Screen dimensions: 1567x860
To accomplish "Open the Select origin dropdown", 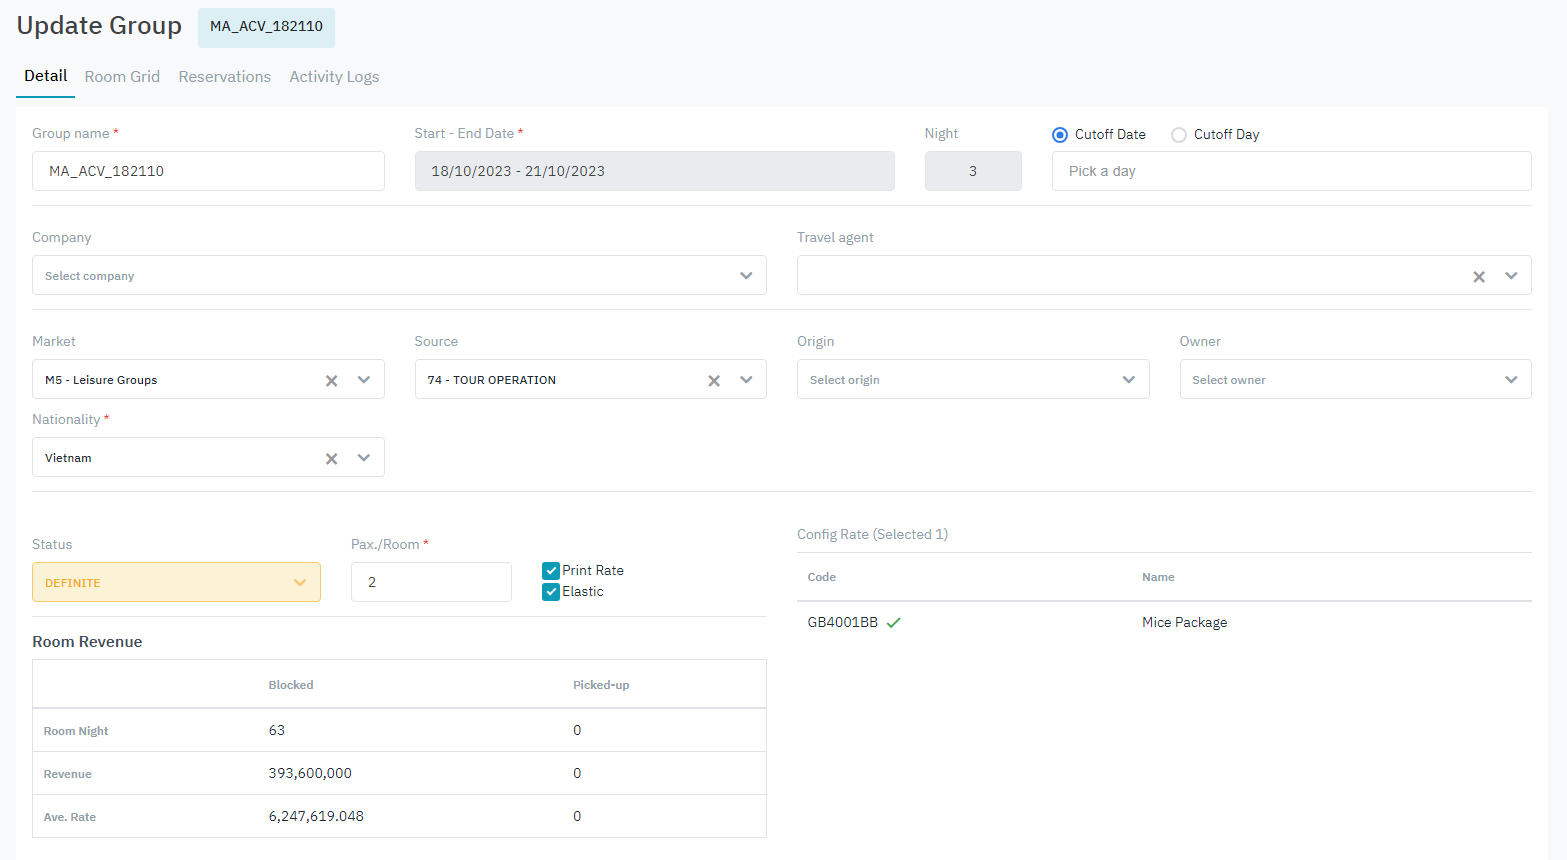I will click(x=972, y=380).
